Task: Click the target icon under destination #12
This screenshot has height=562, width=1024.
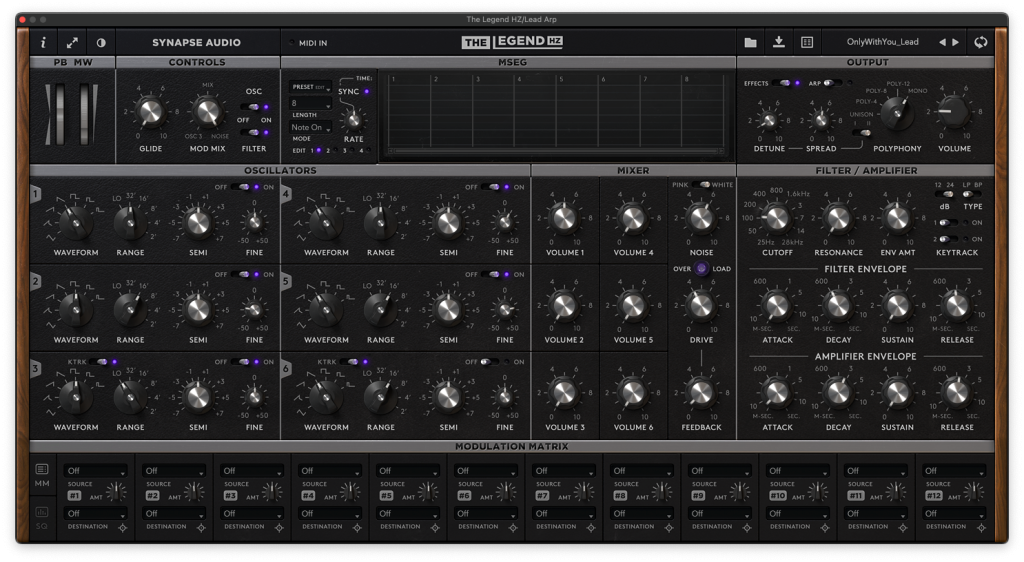Action: click(x=981, y=527)
